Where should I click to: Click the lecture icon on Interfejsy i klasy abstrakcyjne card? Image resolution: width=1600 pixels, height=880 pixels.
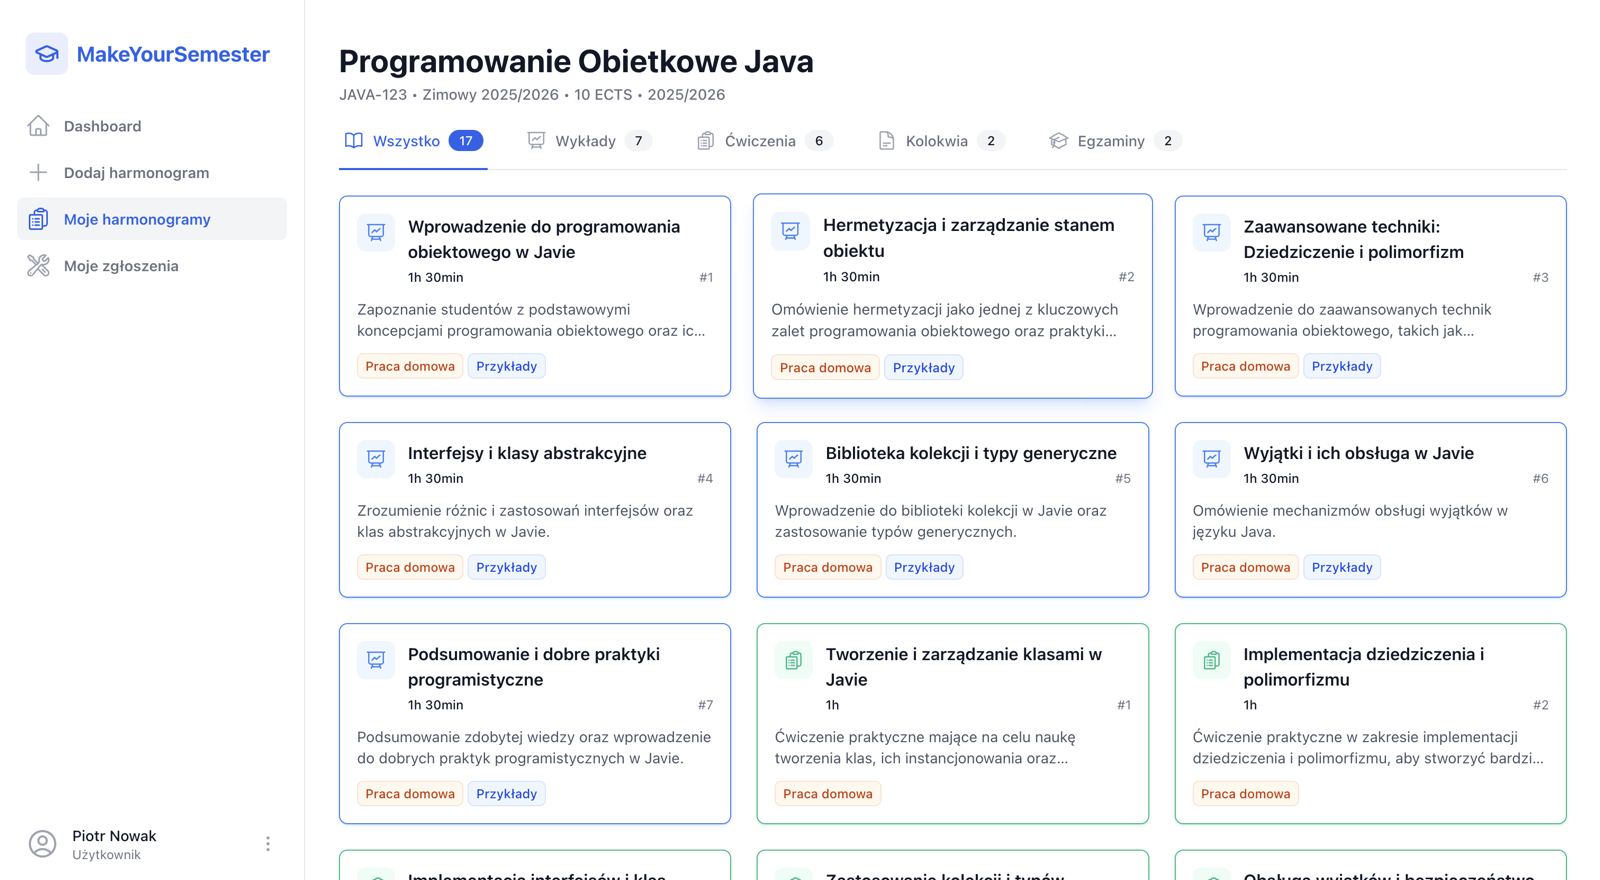click(376, 459)
